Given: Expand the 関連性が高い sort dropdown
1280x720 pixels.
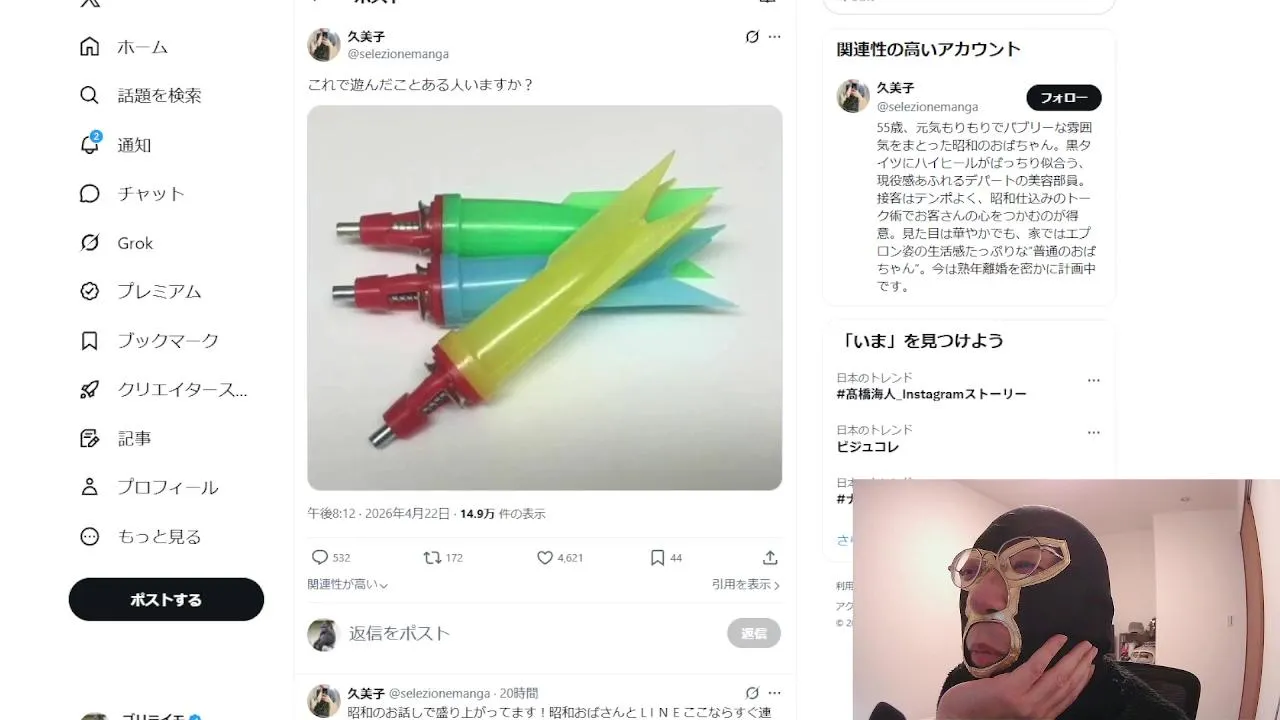Looking at the screenshot, I should 348,584.
